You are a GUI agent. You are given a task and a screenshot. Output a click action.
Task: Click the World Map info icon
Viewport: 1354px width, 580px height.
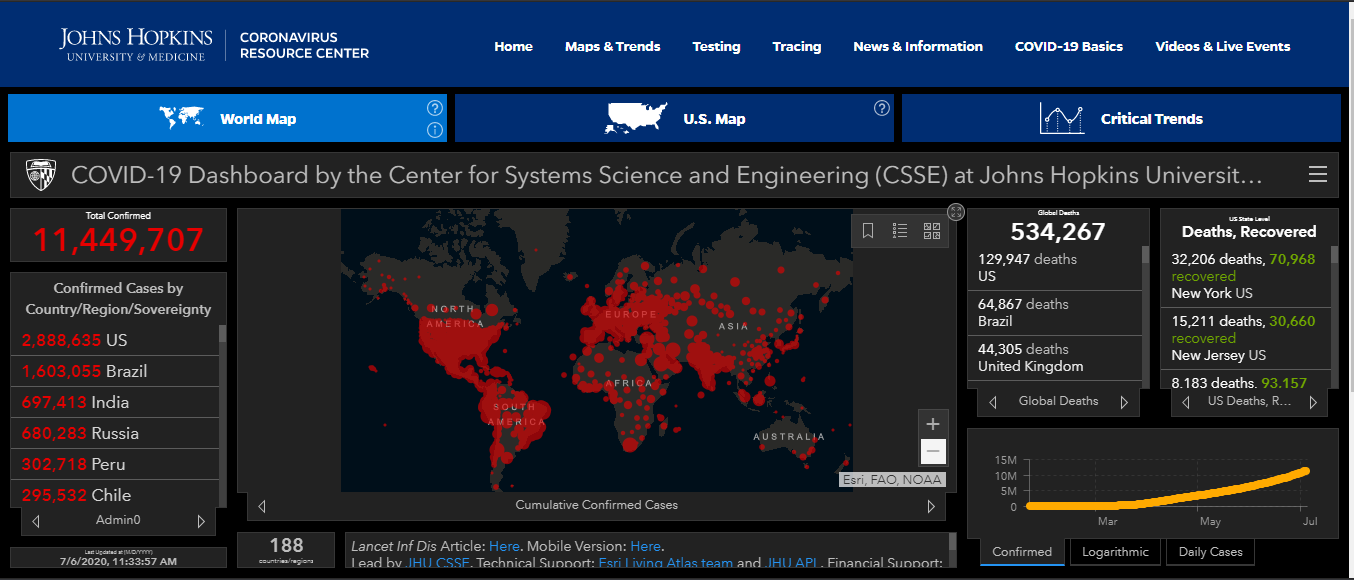click(435, 130)
